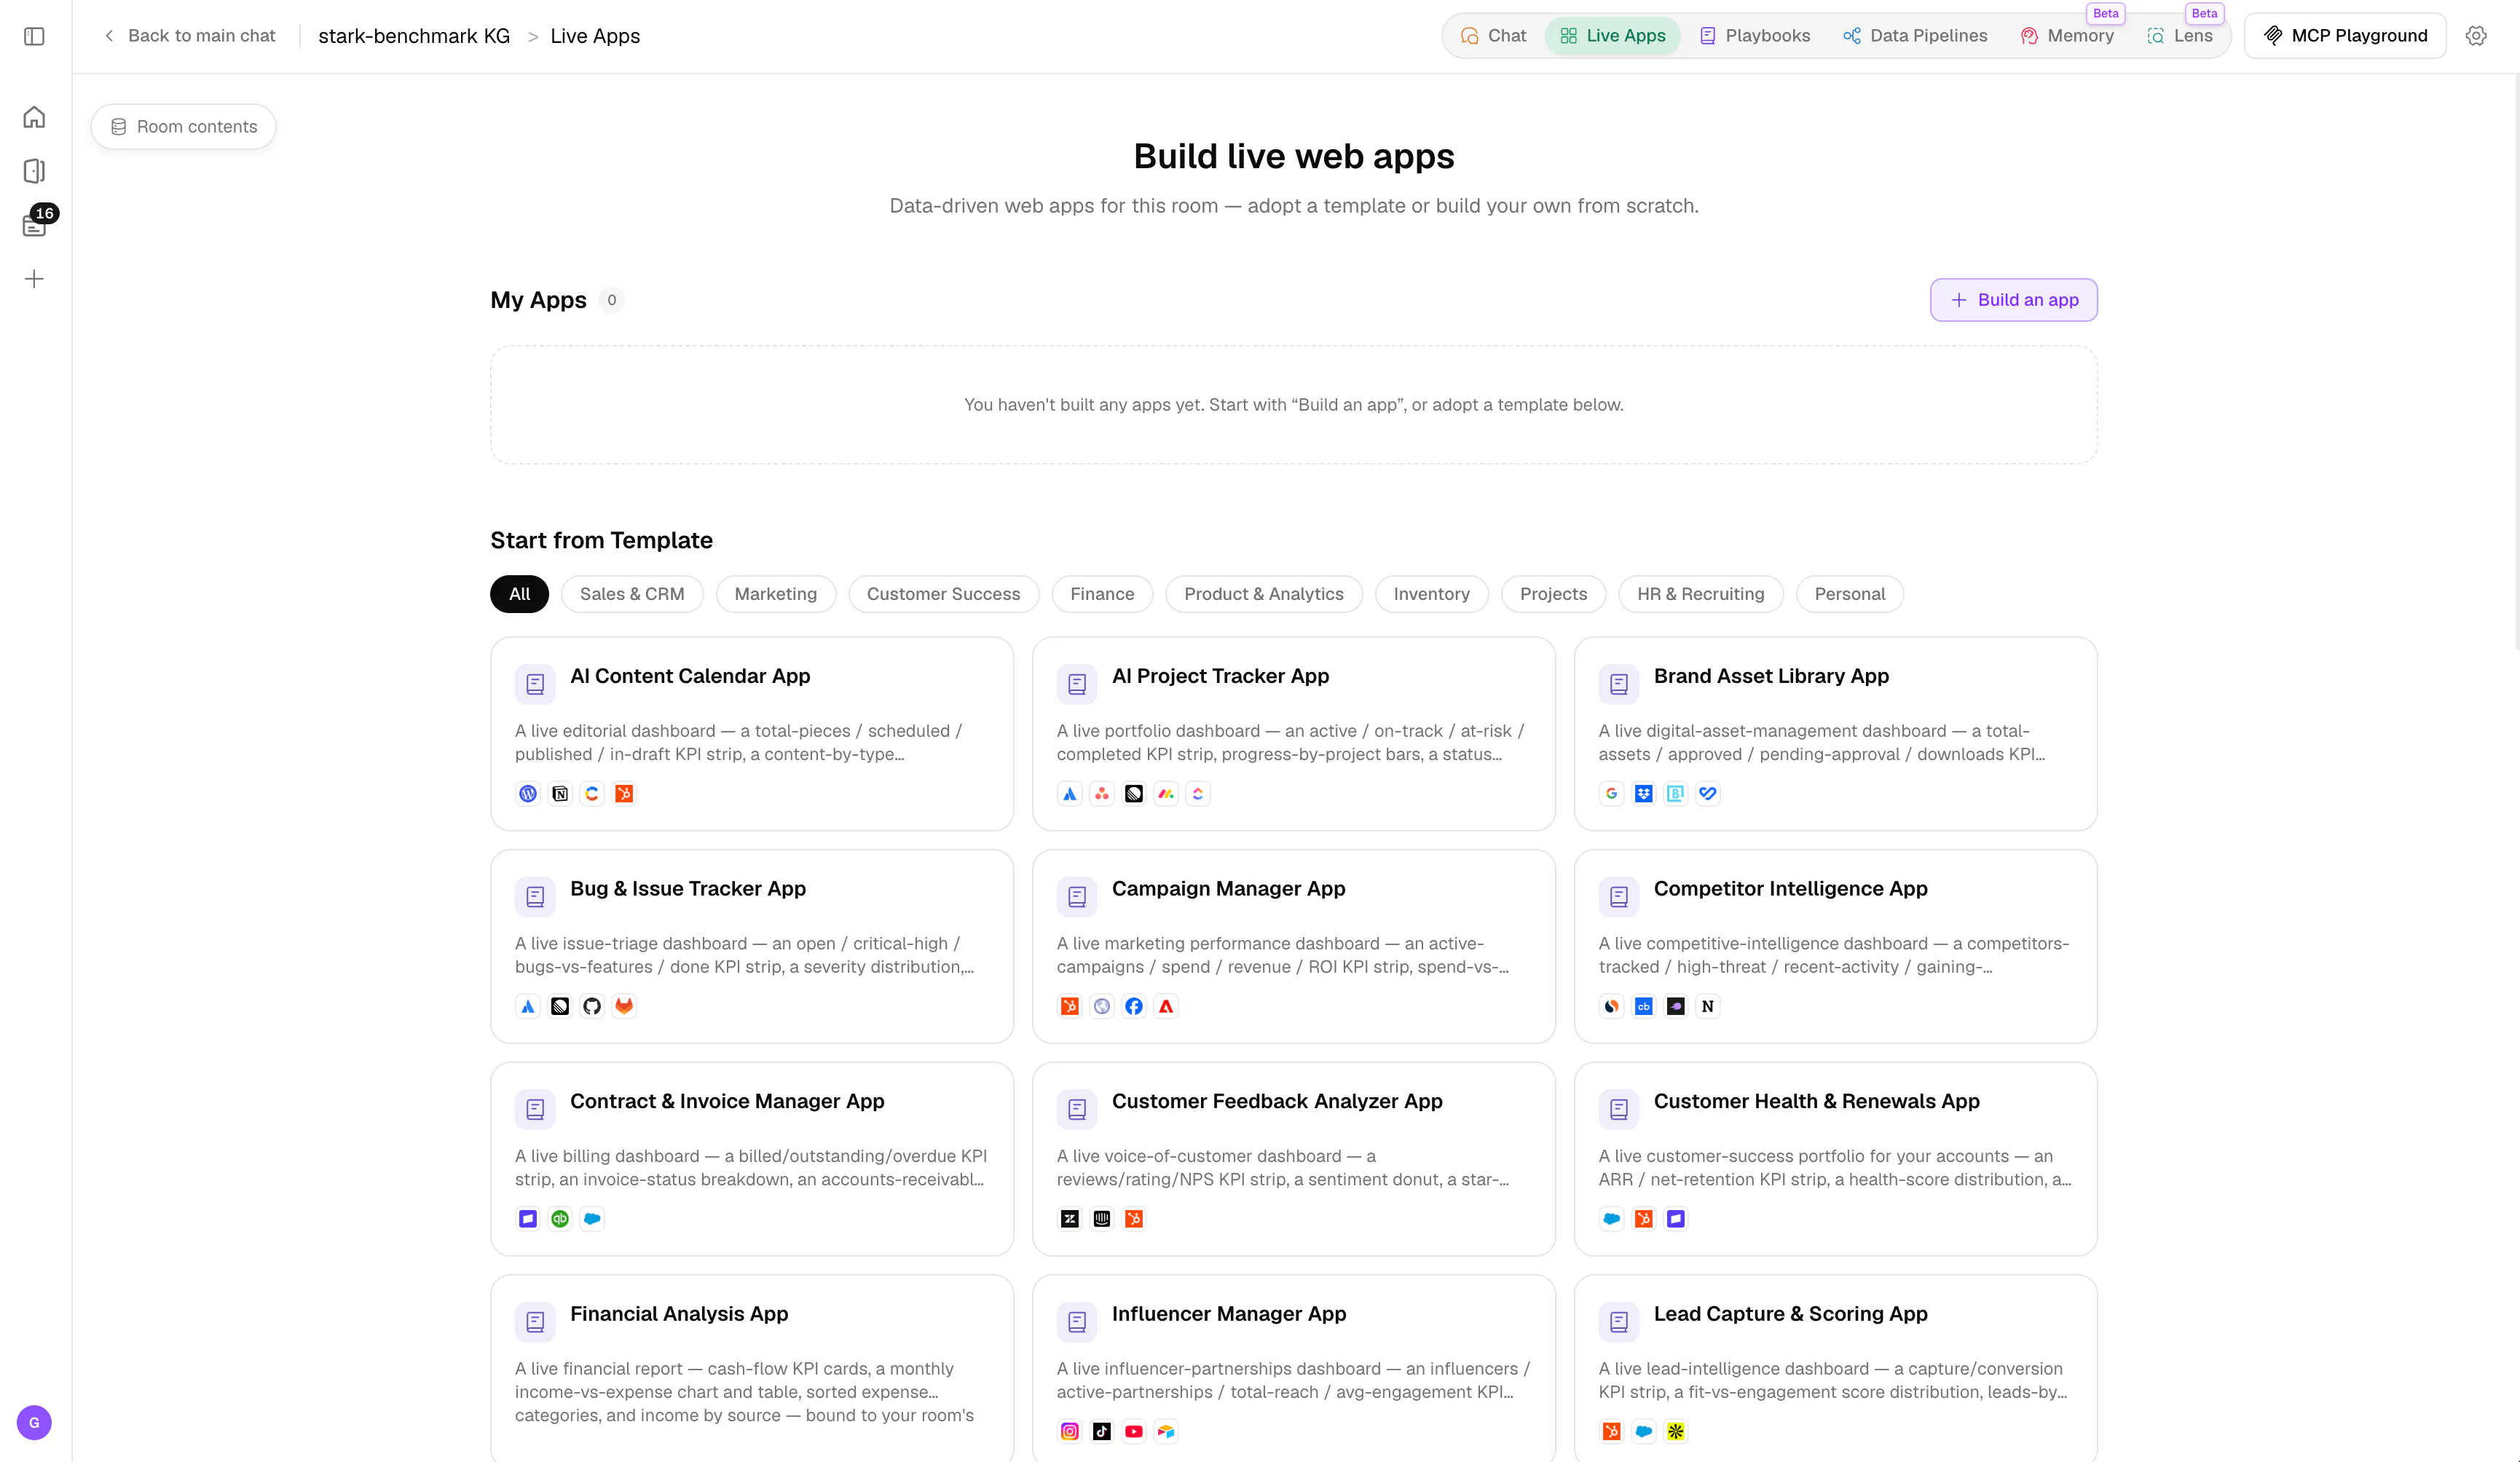Click YouTube icon in Influencer Manager card
Viewport: 2520px width, 1462px height.
tap(1134, 1431)
